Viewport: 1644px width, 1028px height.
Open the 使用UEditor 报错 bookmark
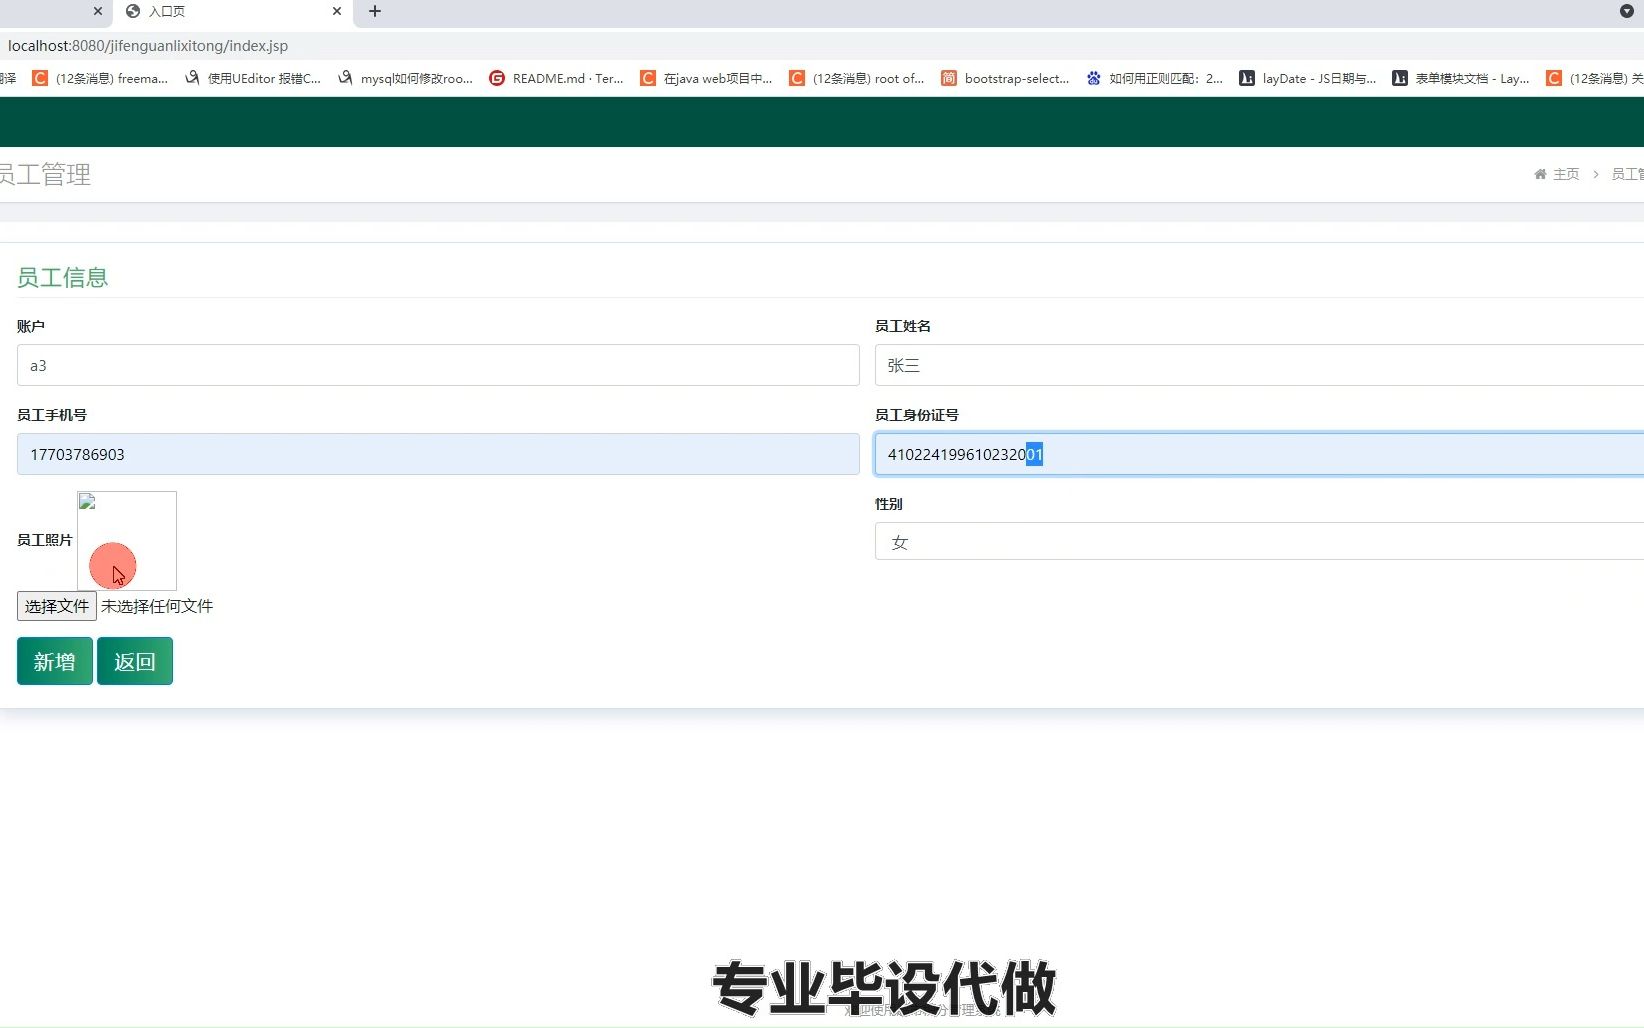point(253,78)
